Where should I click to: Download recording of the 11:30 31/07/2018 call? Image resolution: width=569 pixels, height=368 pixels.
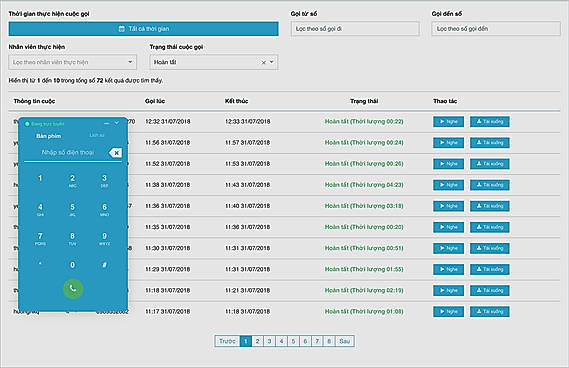coord(490,248)
